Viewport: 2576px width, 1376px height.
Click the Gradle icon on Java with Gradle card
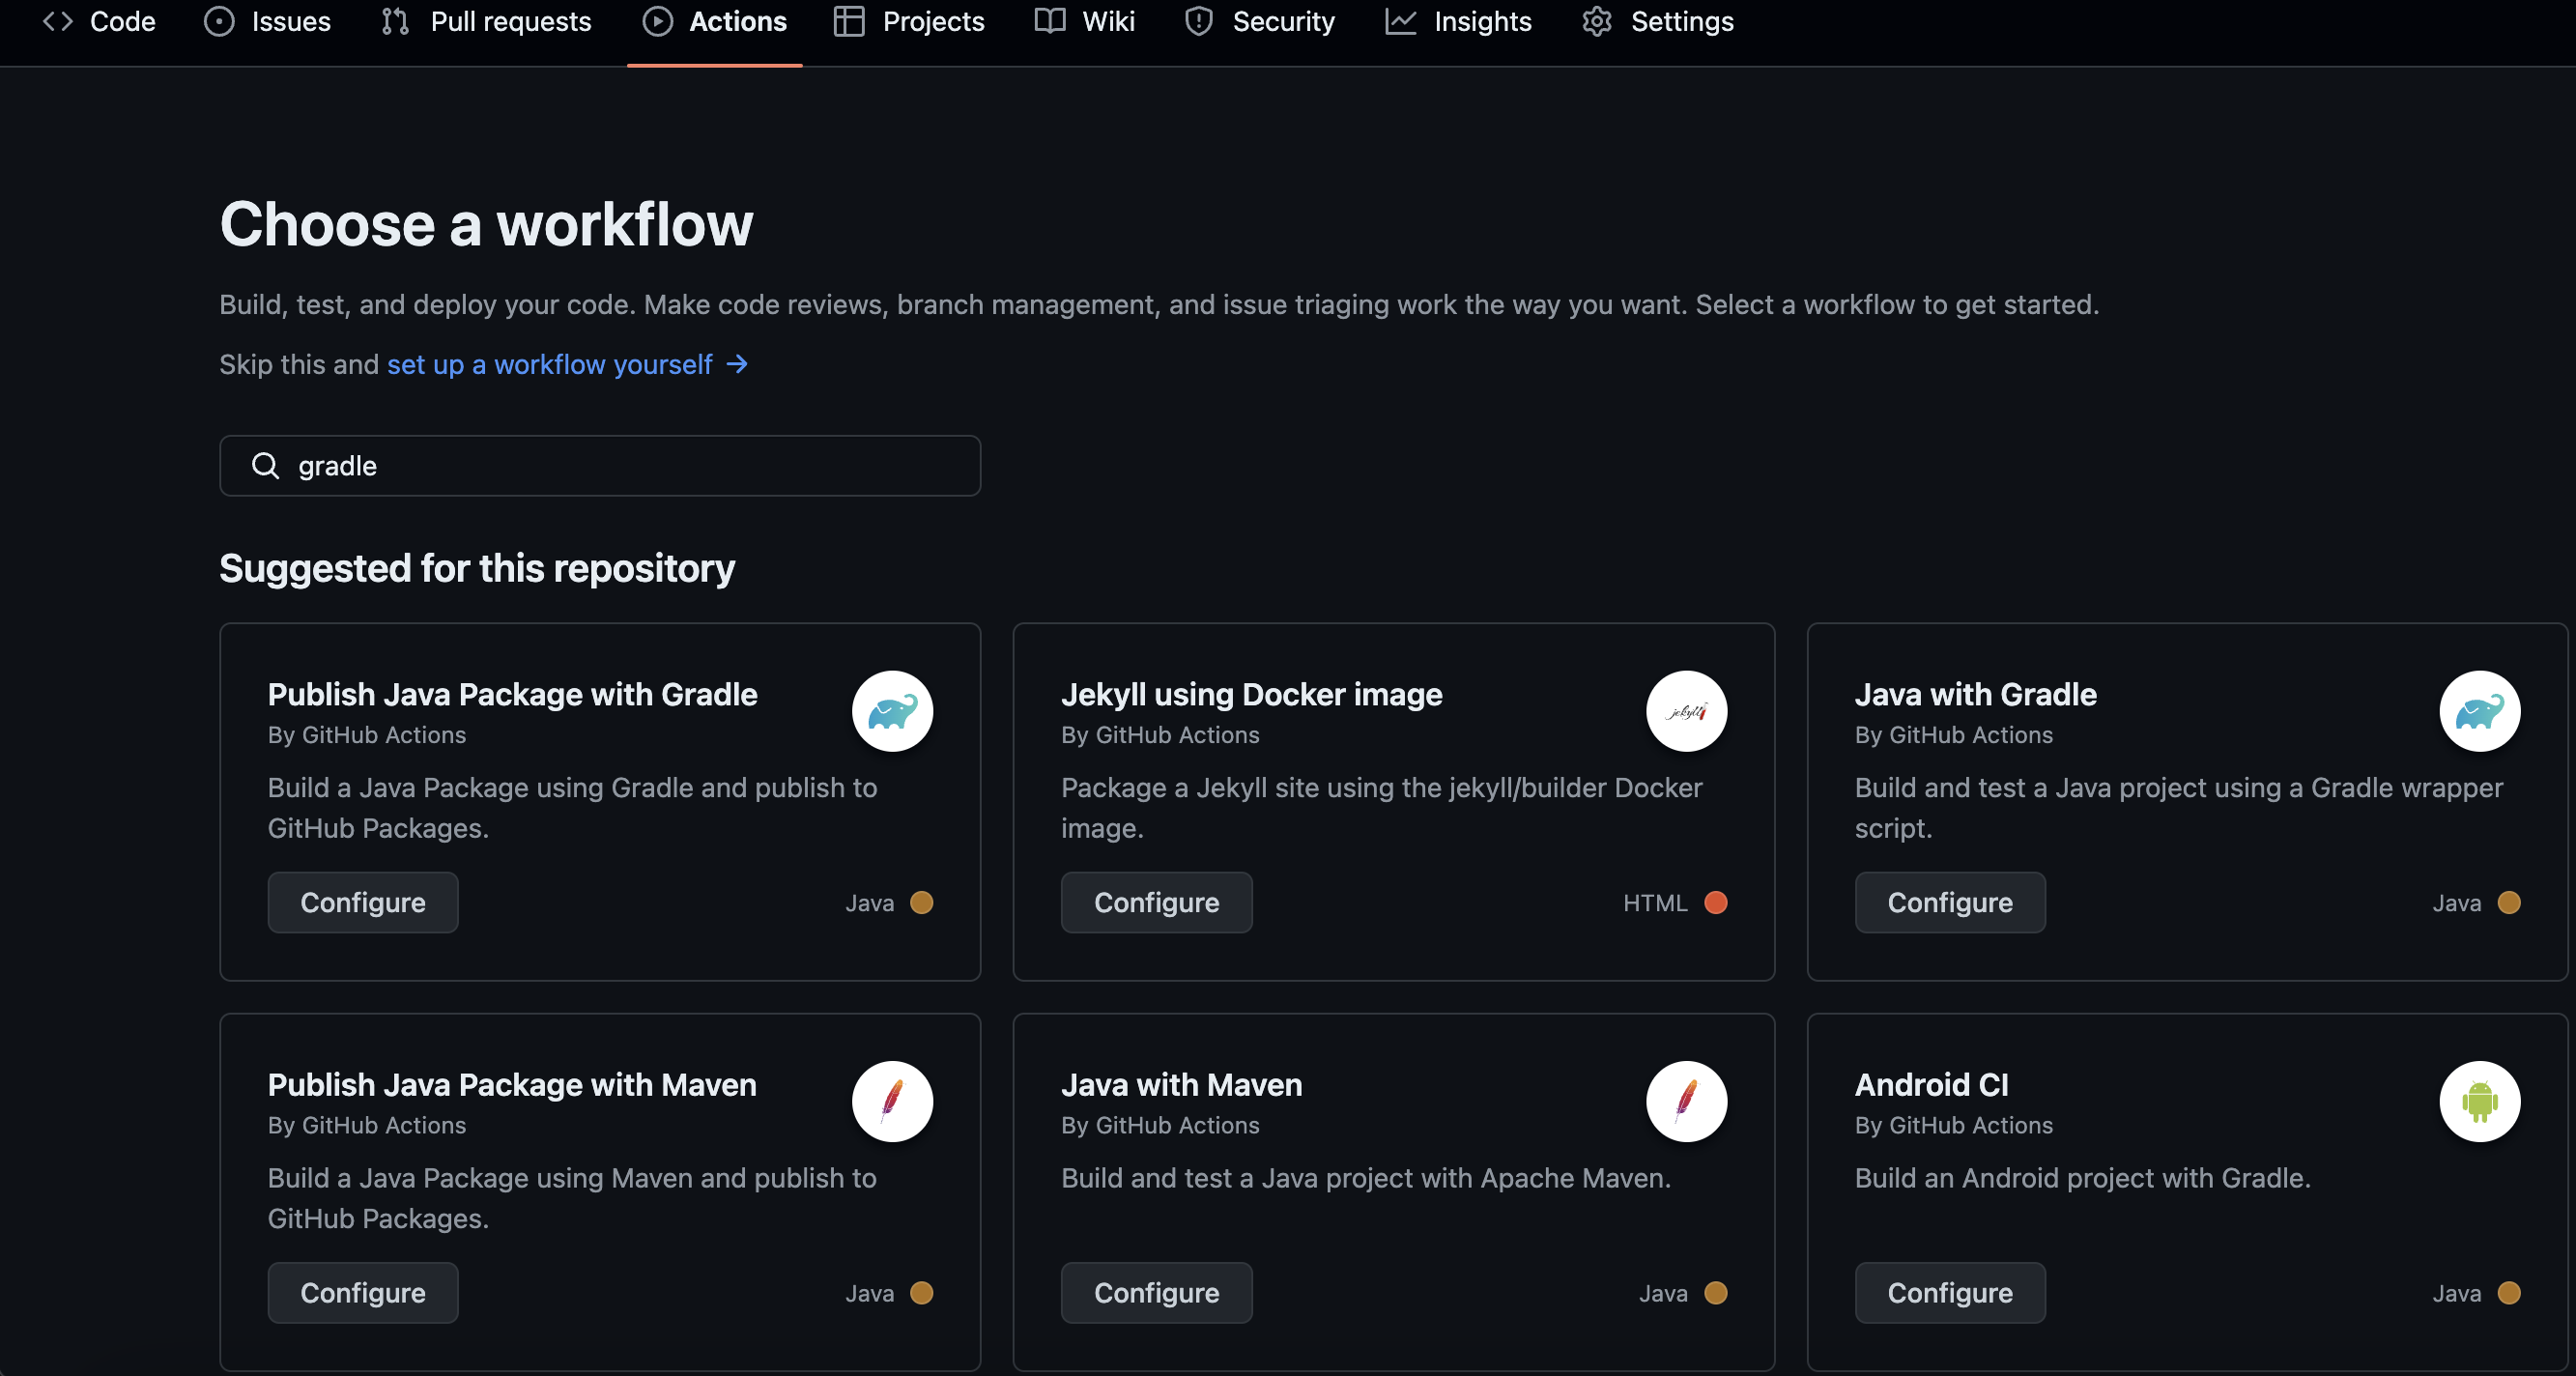click(x=2479, y=711)
